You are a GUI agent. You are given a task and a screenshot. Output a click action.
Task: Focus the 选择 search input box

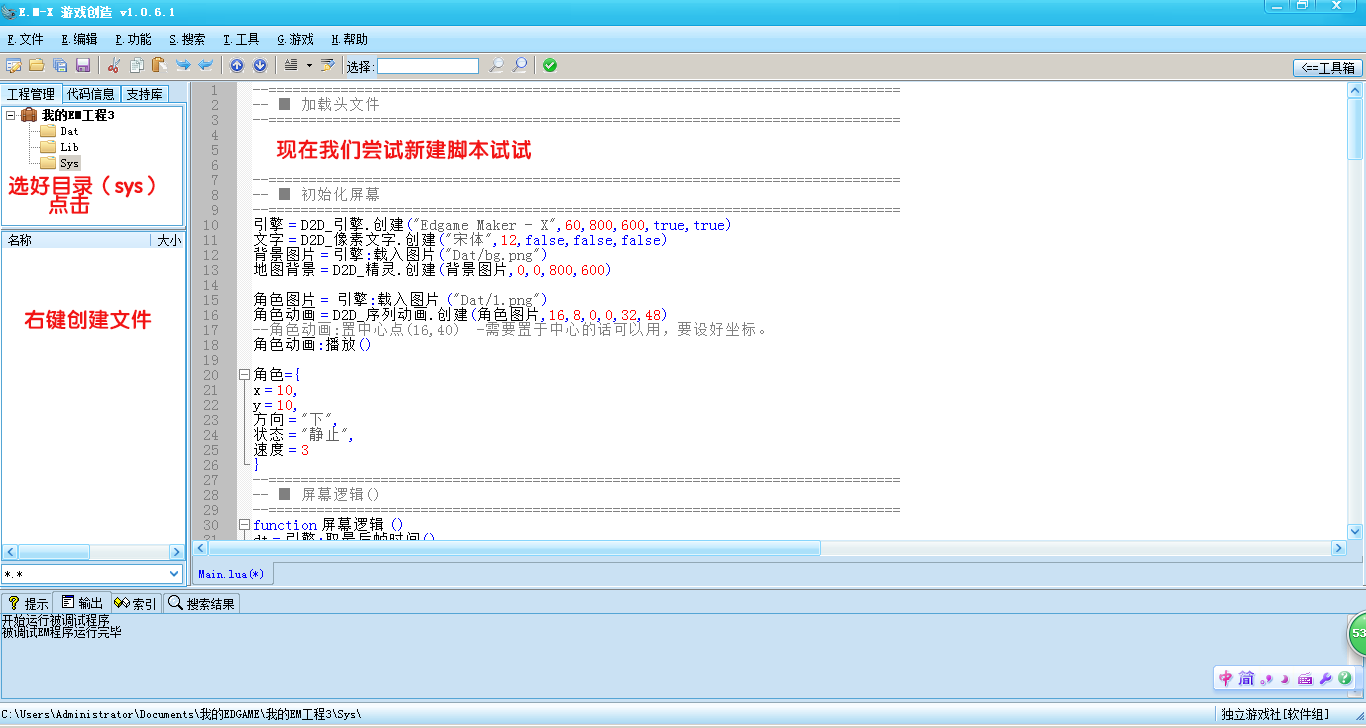(x=428, y=66)
